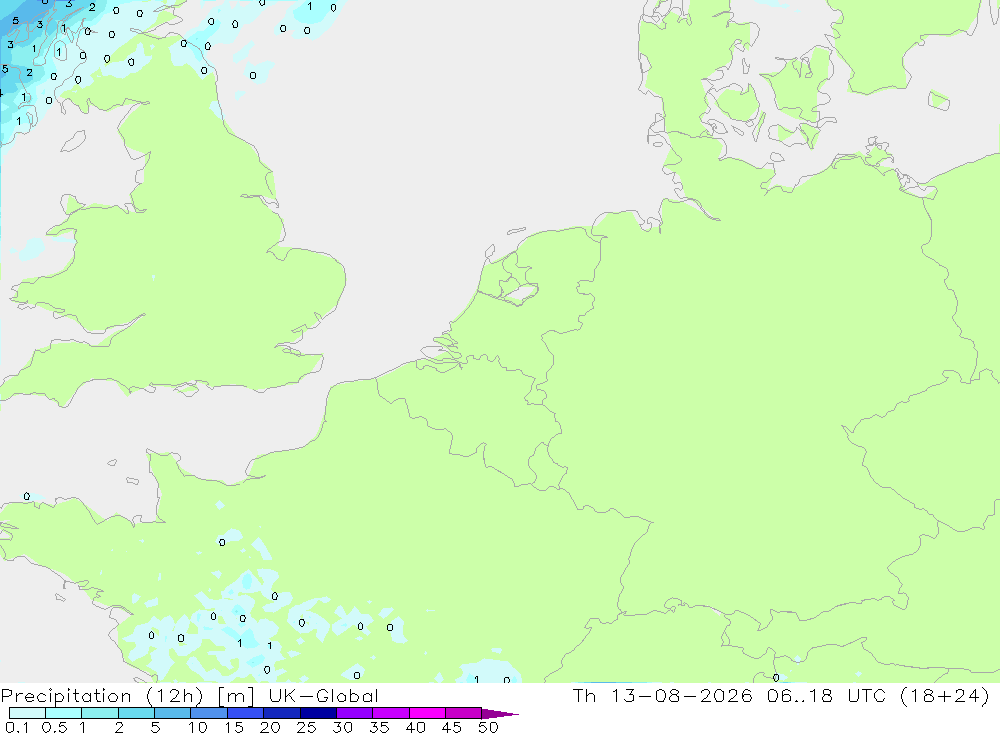Select the color swatch between 2 and 5
This screenshot has width=1000, height=733.
click(136, 713)
